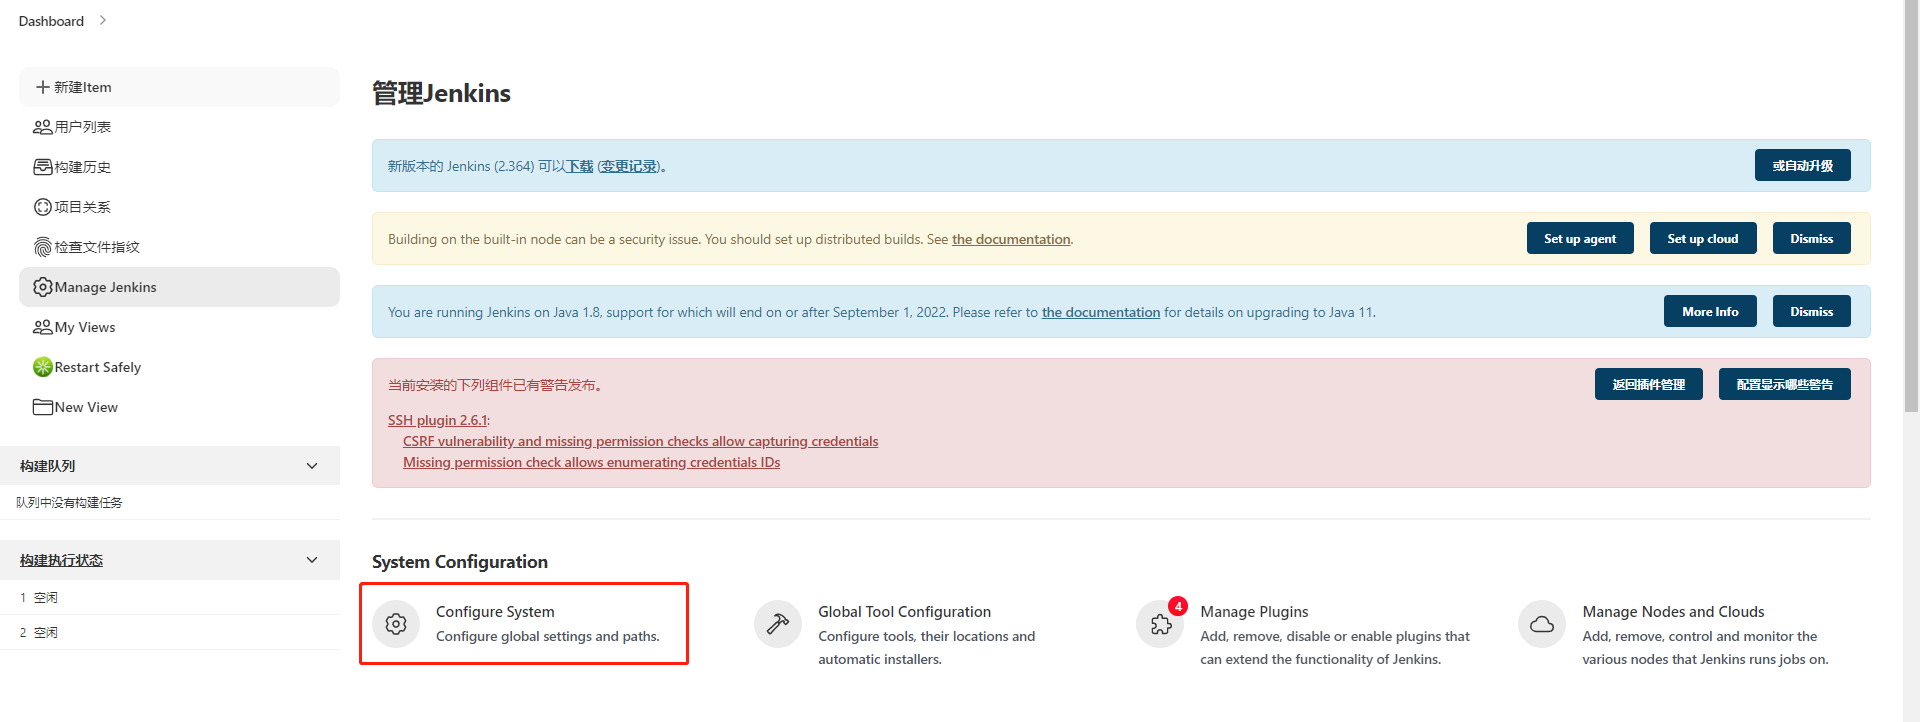Open 检查文件指纹 in the sidebar
1920x722 pixels.
tap(179, 247)
